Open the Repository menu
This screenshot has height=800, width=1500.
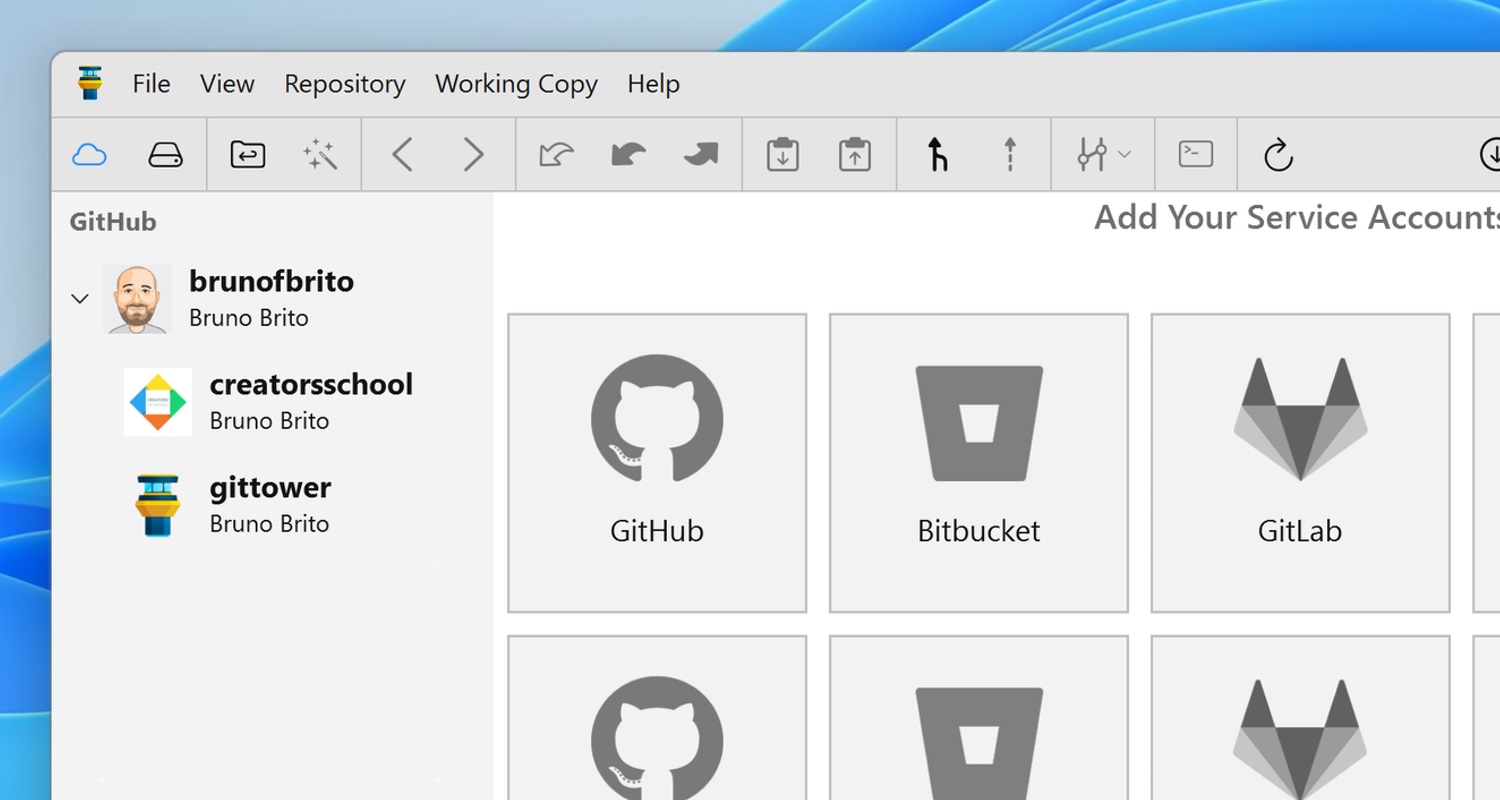tap(344, 84)
